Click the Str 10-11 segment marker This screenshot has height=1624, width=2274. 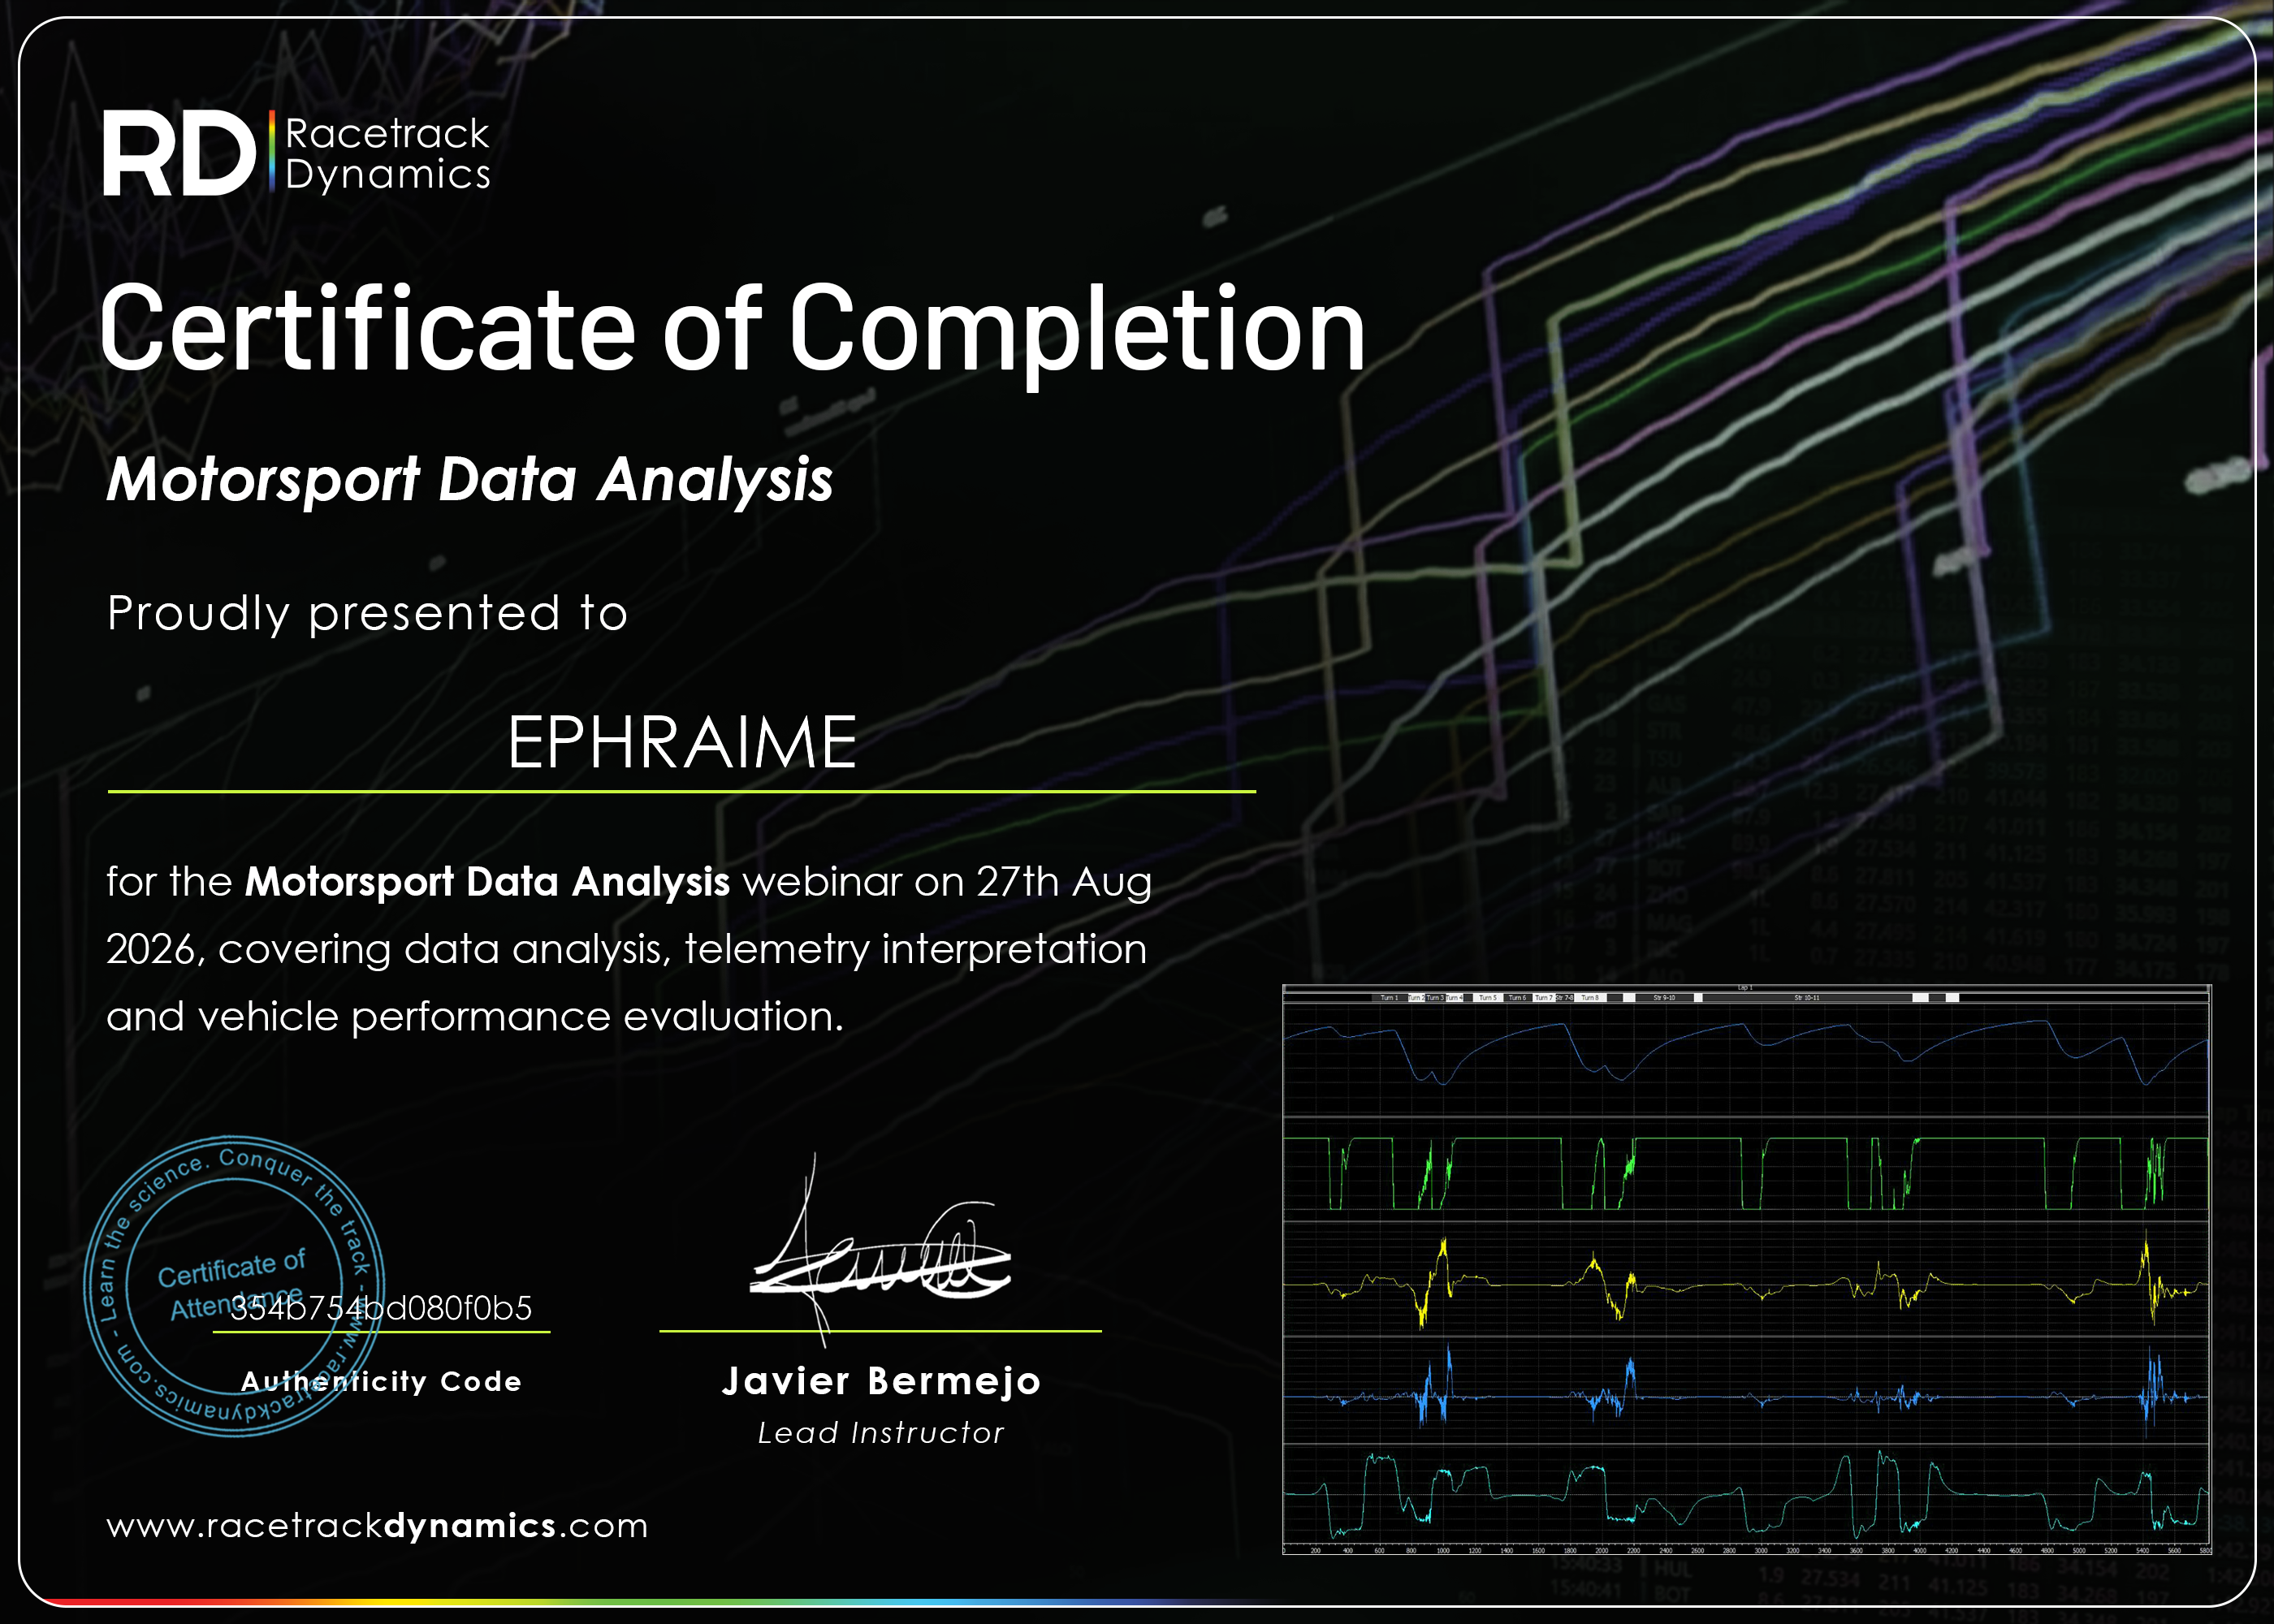tap(1807, 998)
